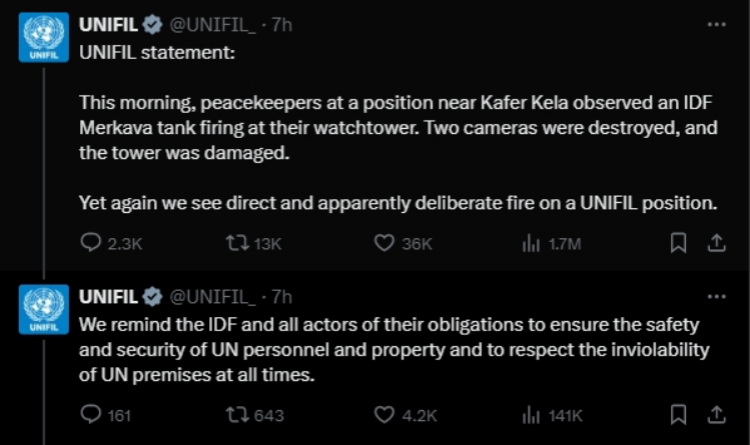Image resolution: width=750 pixels, height=445 pixels.
Task: Bookmark the second UNIFIL tweet
Action: (x=678, y=414)
